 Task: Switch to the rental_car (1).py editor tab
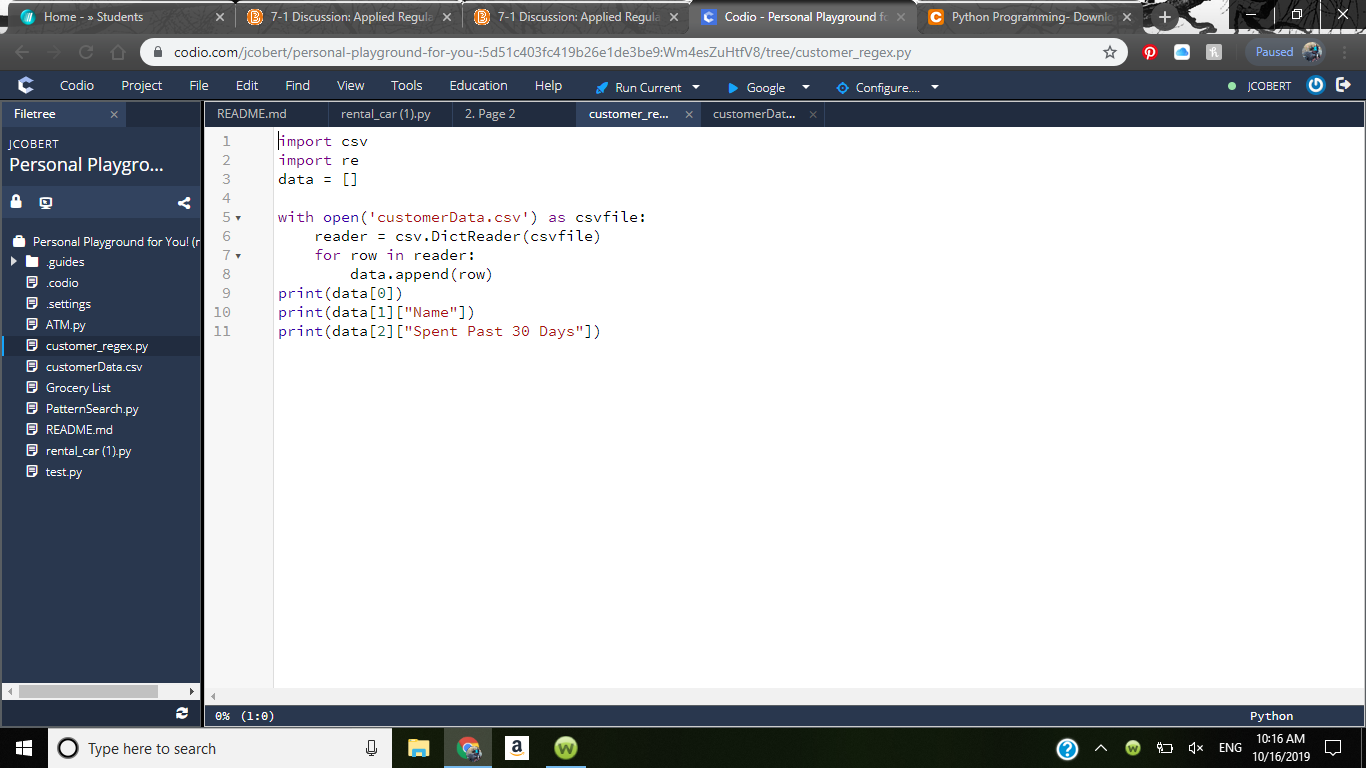(390, 114)
